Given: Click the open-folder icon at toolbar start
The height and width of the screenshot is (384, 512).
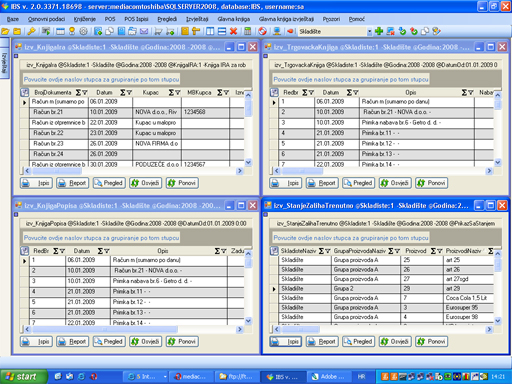Looking at the screenshot, I should (x=5, y=32).
